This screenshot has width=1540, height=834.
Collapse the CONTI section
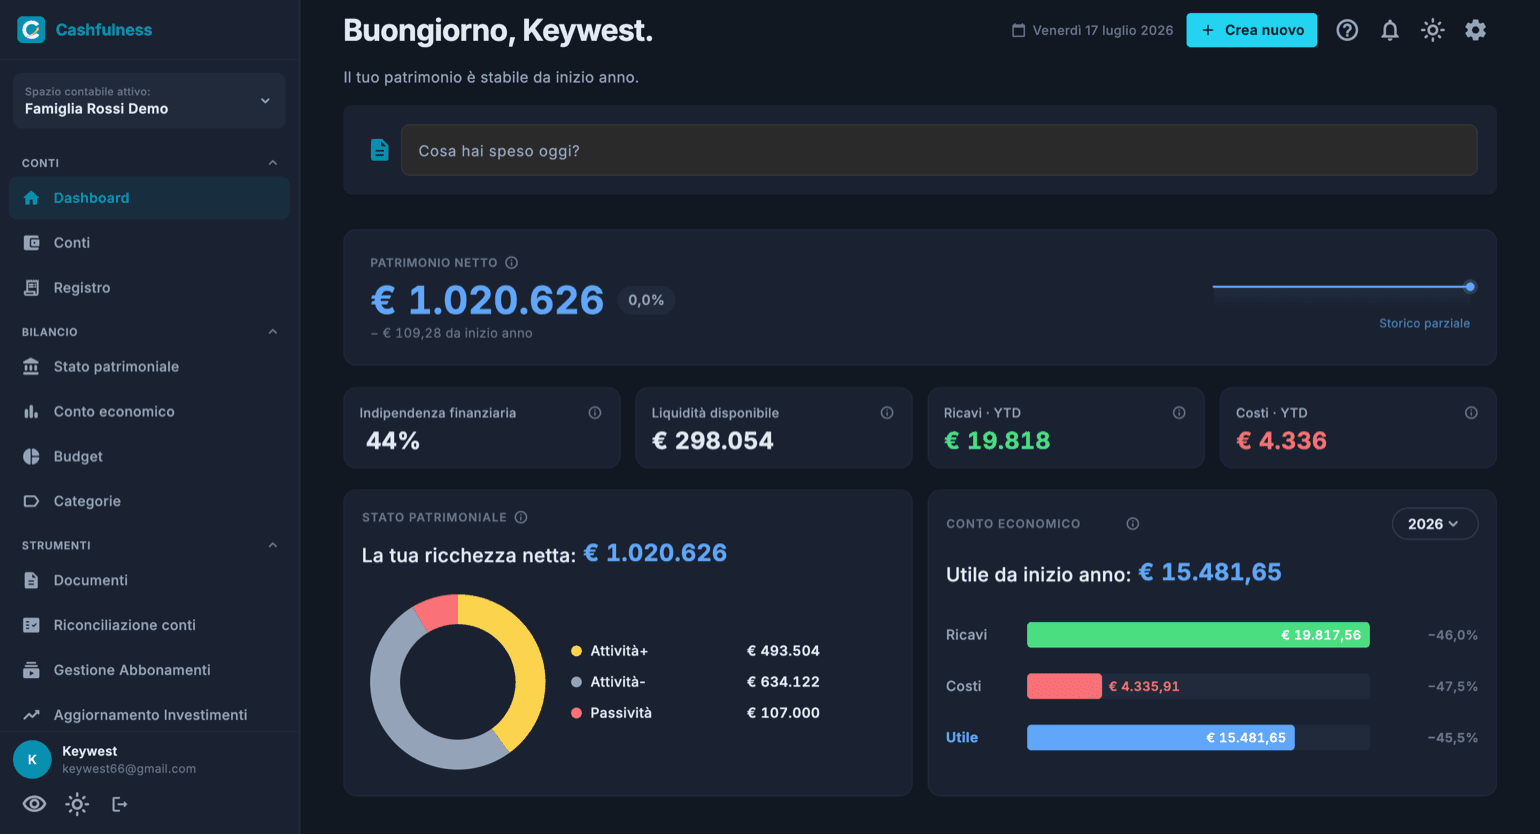point(273,163)
